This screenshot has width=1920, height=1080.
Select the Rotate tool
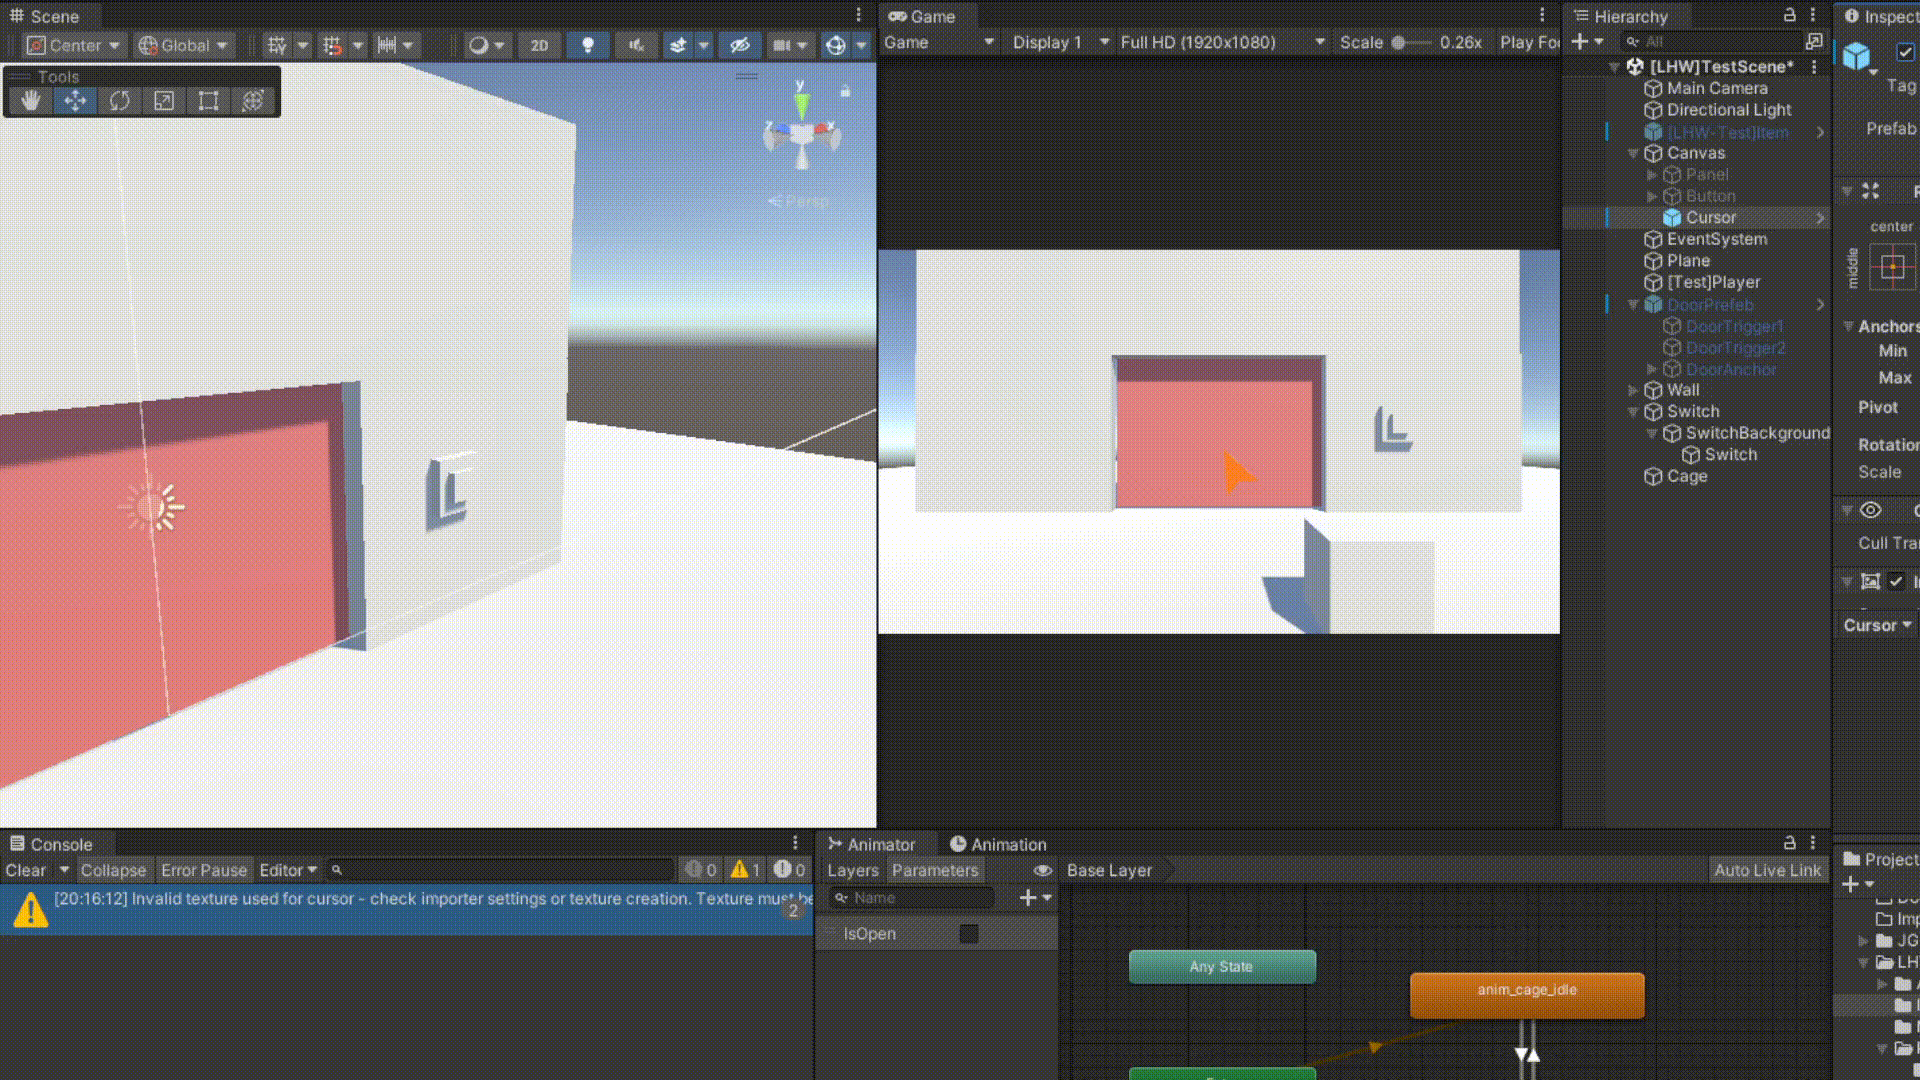pyautogui.click(x=120, y=101)
